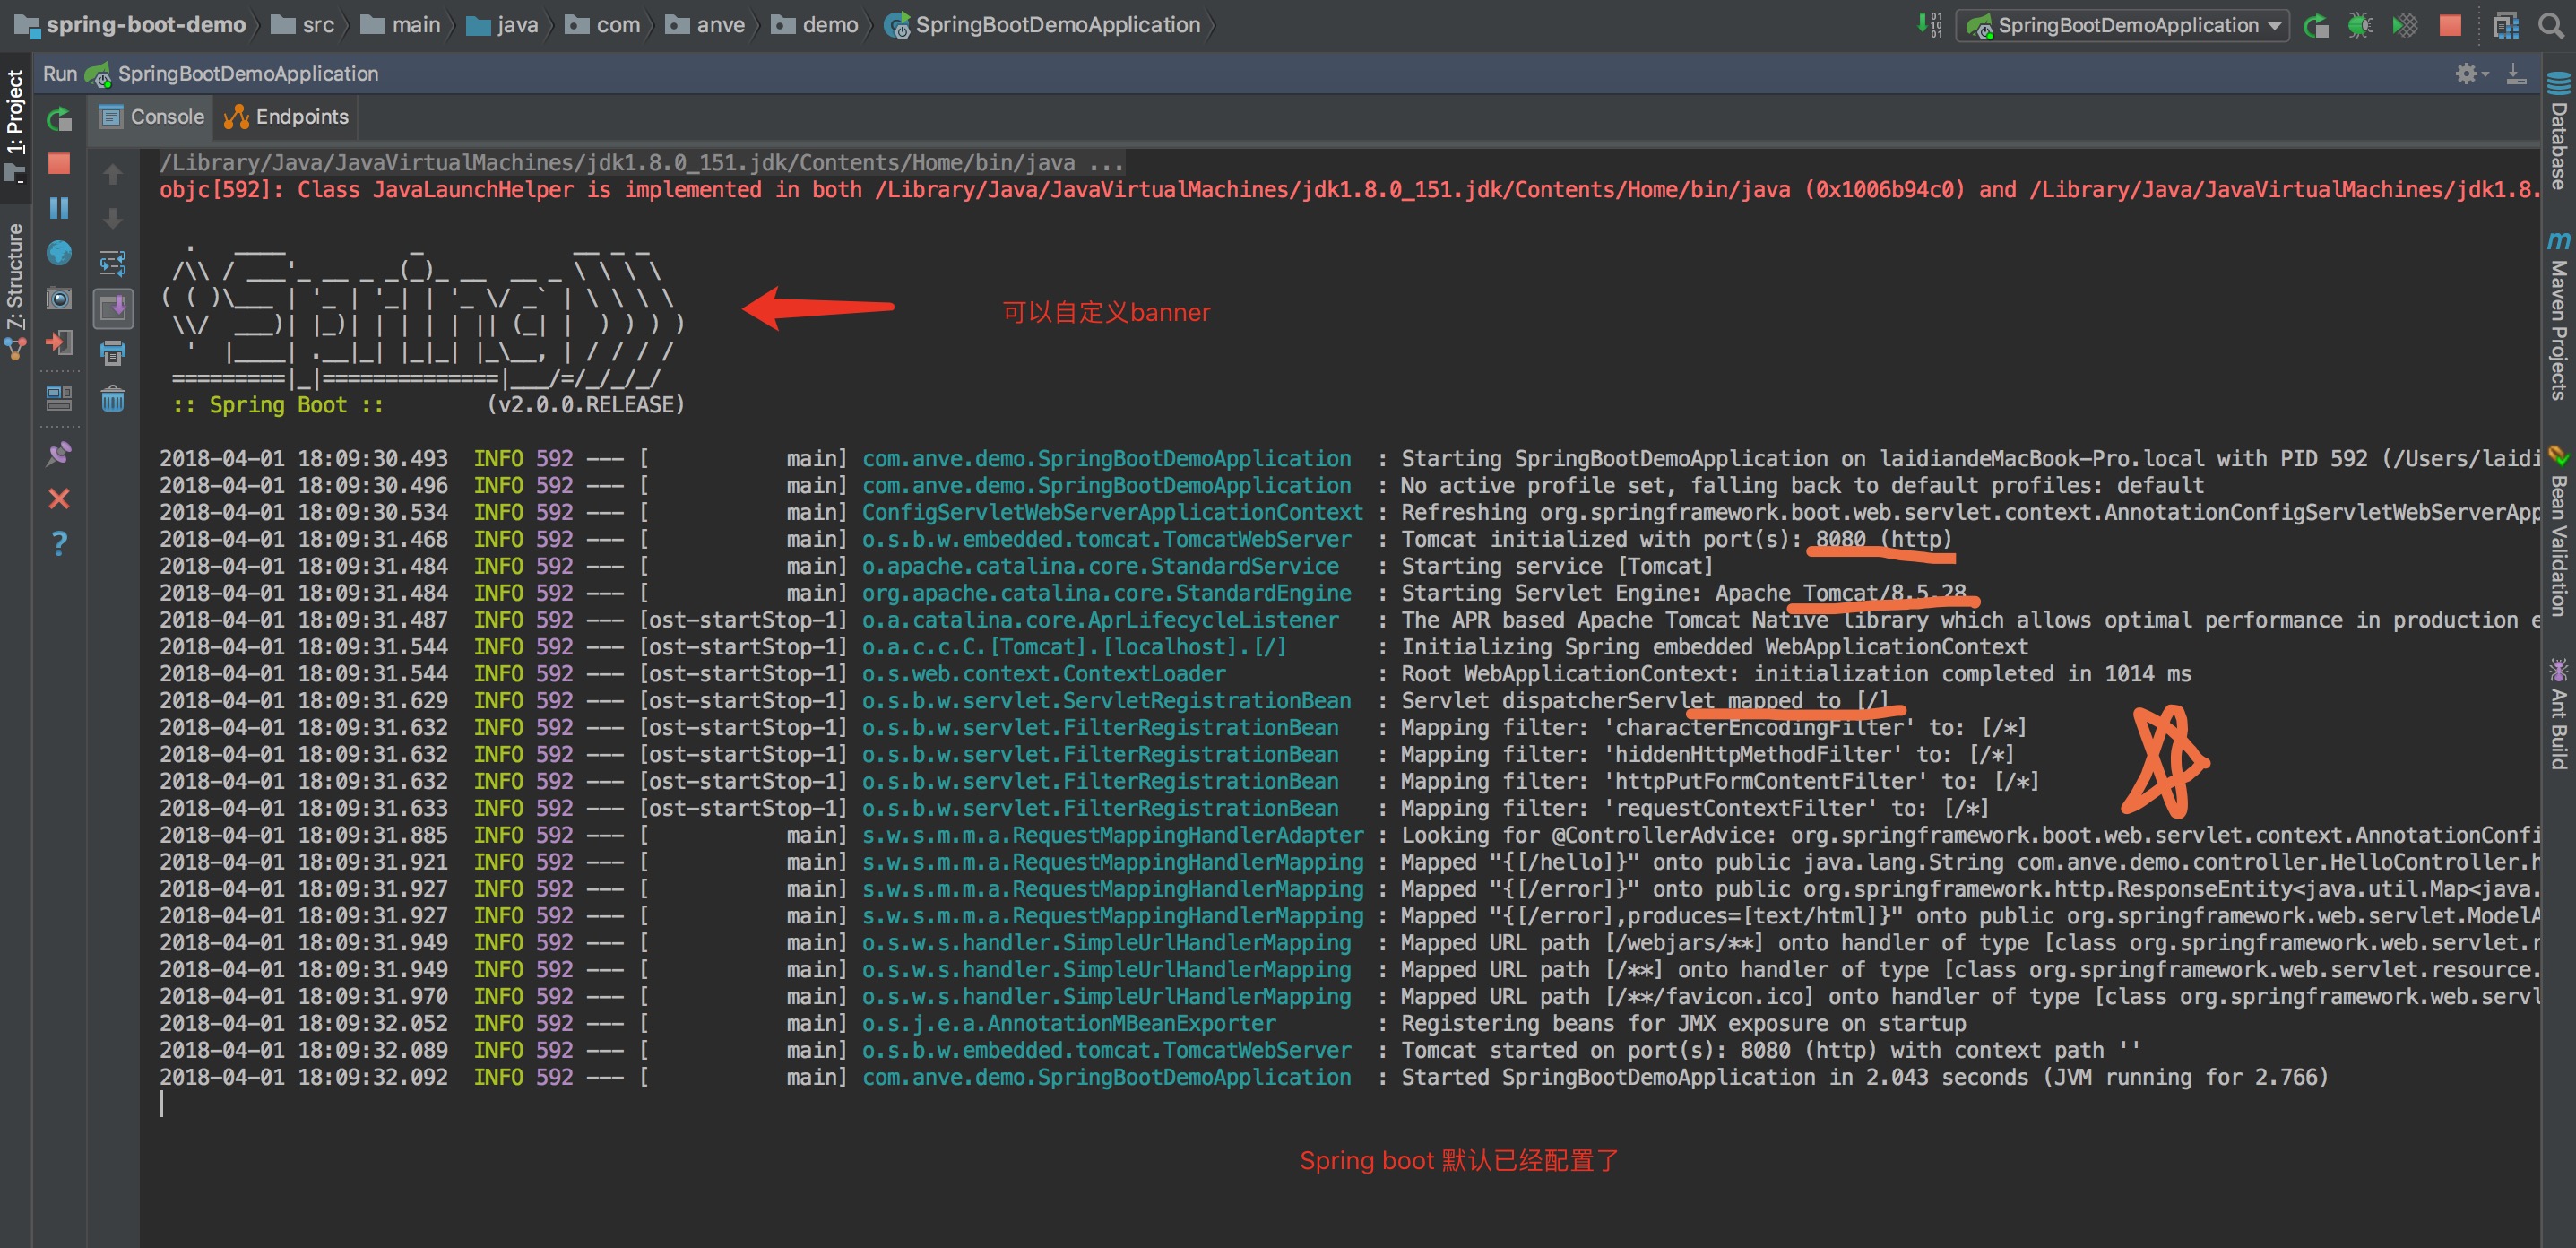Click the down arrow stack trace navigation icon

click(113, 218)
